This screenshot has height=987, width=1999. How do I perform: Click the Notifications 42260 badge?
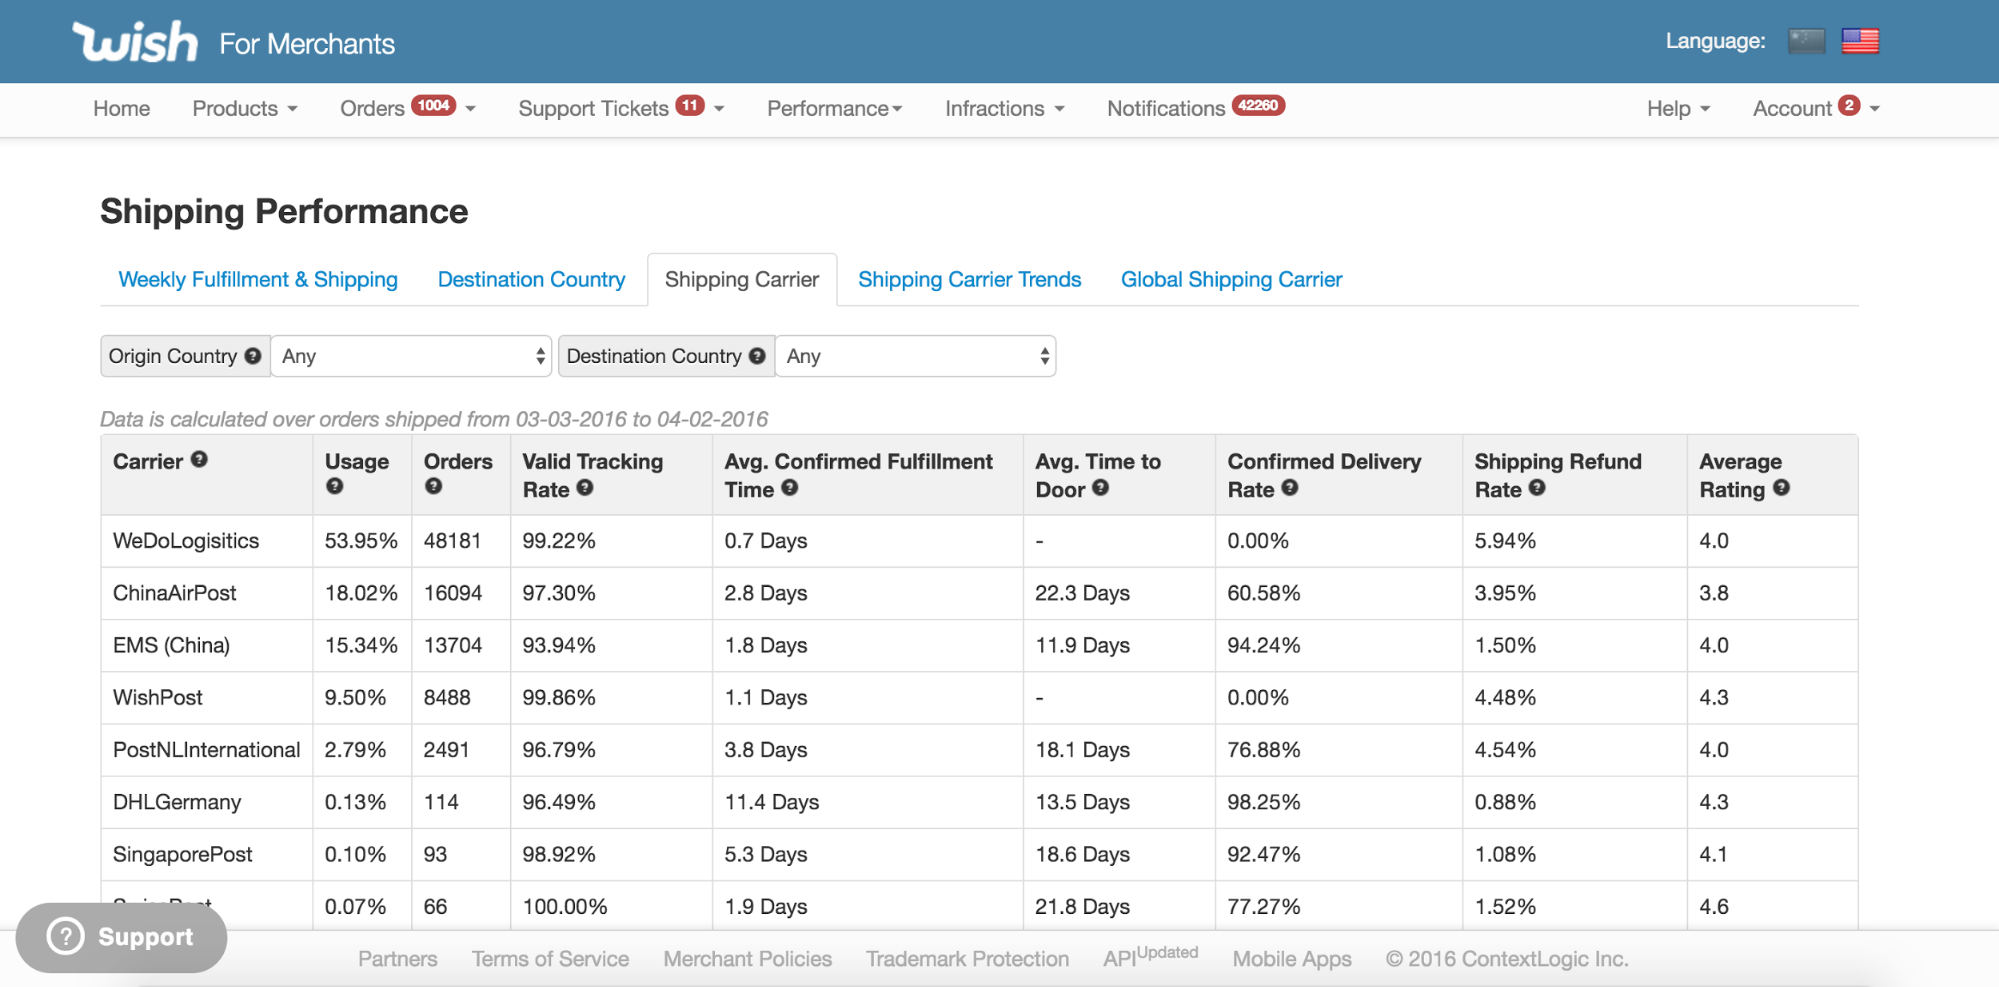(x=1258, y=106)
